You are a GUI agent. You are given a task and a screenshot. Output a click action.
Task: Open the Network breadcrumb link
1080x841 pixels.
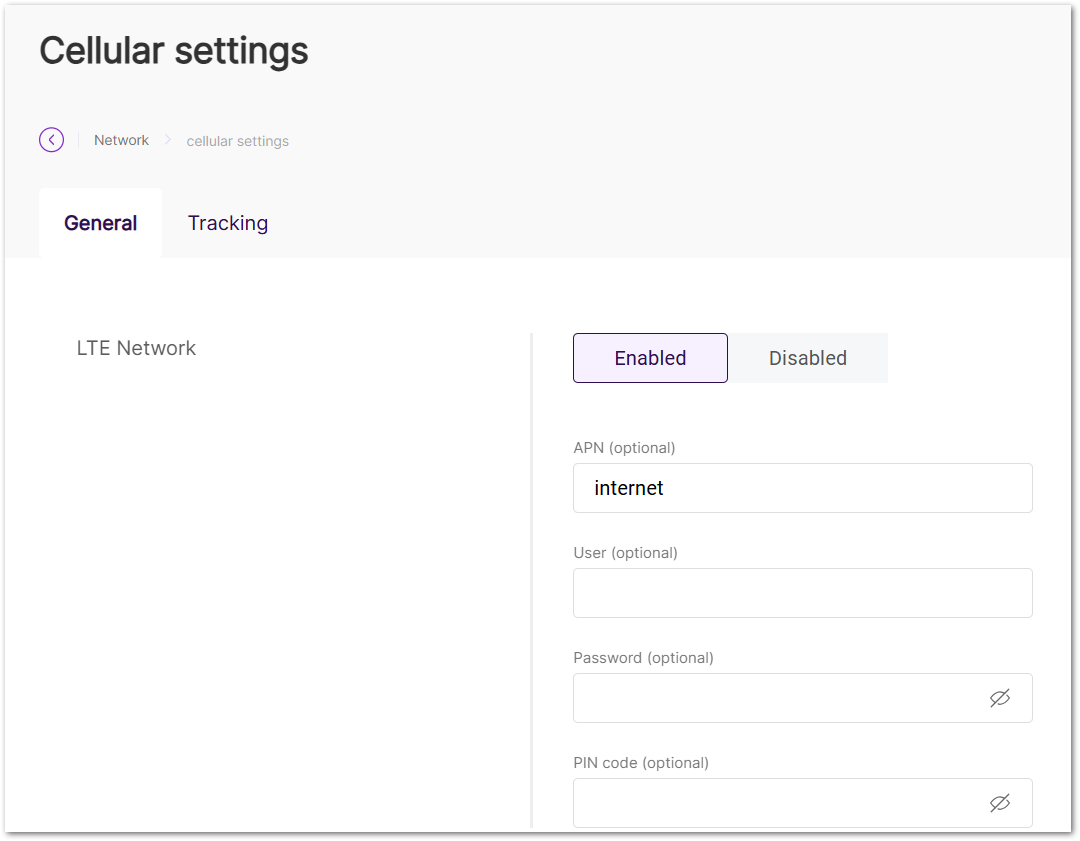pos(121,140)
